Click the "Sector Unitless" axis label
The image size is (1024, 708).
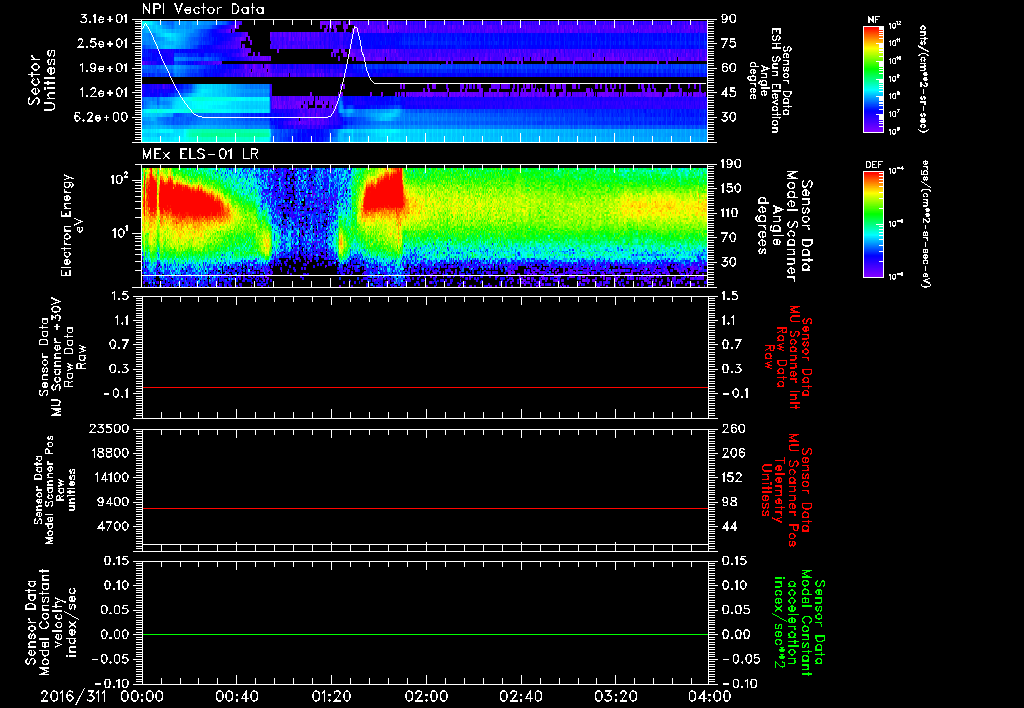coord(42,81)
